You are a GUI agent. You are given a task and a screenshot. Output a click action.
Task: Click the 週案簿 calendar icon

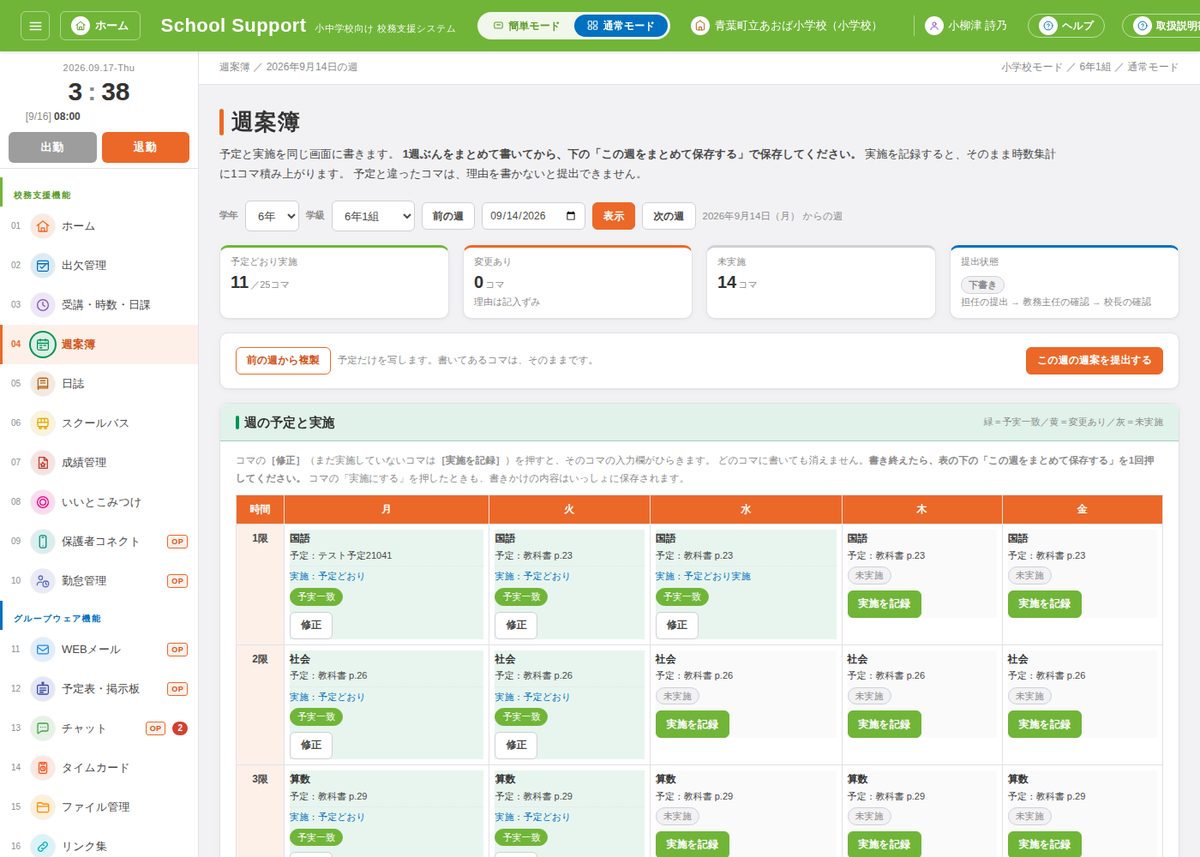(43, 344)
